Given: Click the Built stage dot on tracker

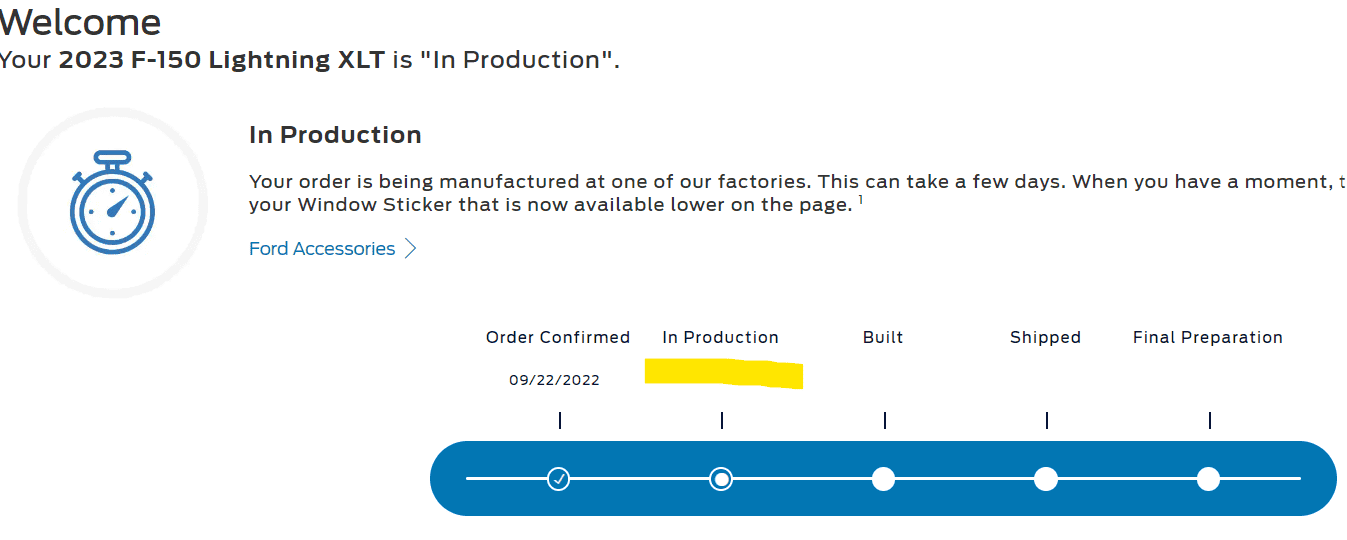Looking at the screenshot, I should pyautogui.click(x=883, y=479).
